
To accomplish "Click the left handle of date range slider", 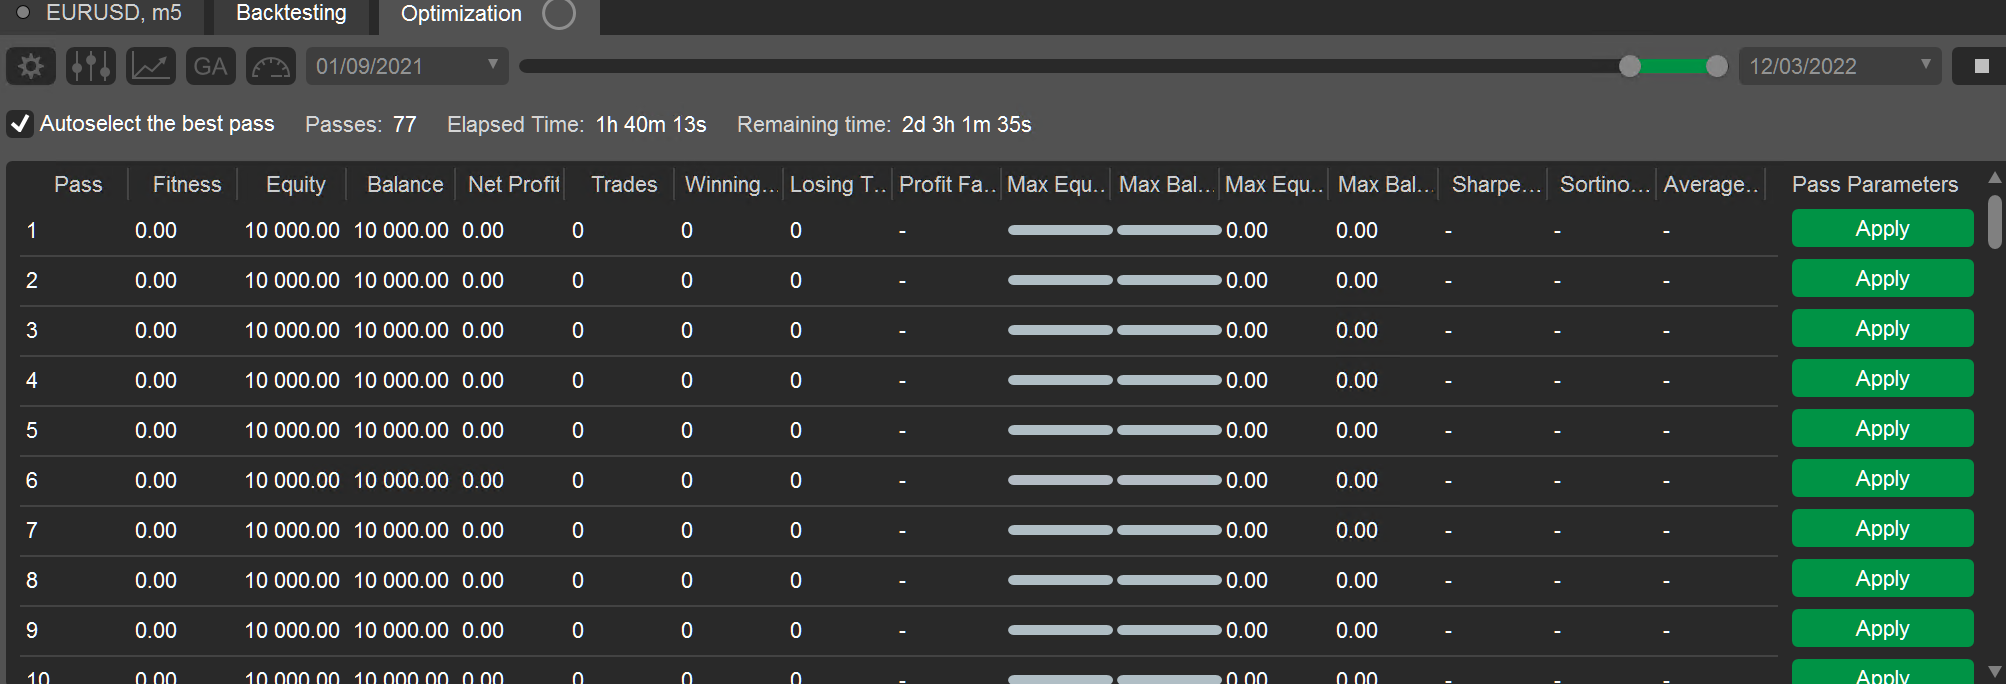I will click(x=1630, y=66).
